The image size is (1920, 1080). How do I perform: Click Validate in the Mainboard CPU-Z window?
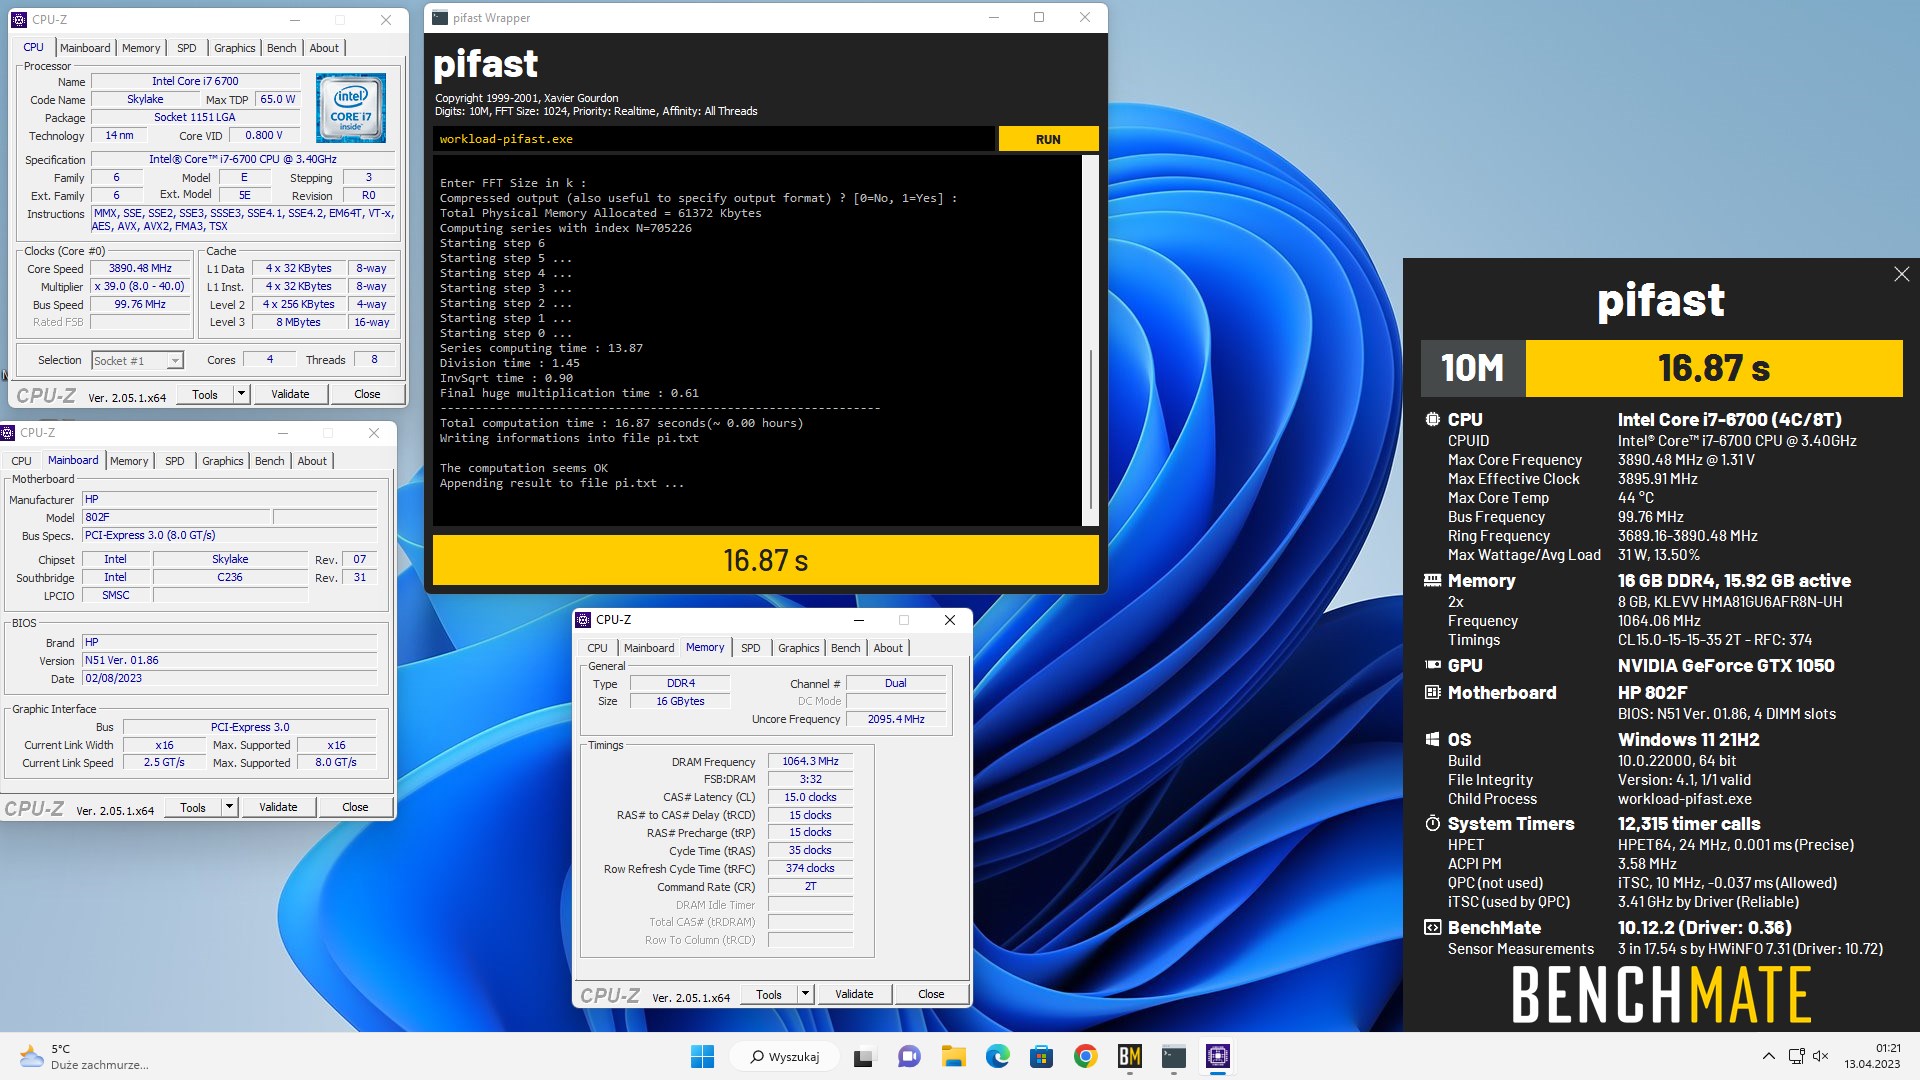point(278,807)
